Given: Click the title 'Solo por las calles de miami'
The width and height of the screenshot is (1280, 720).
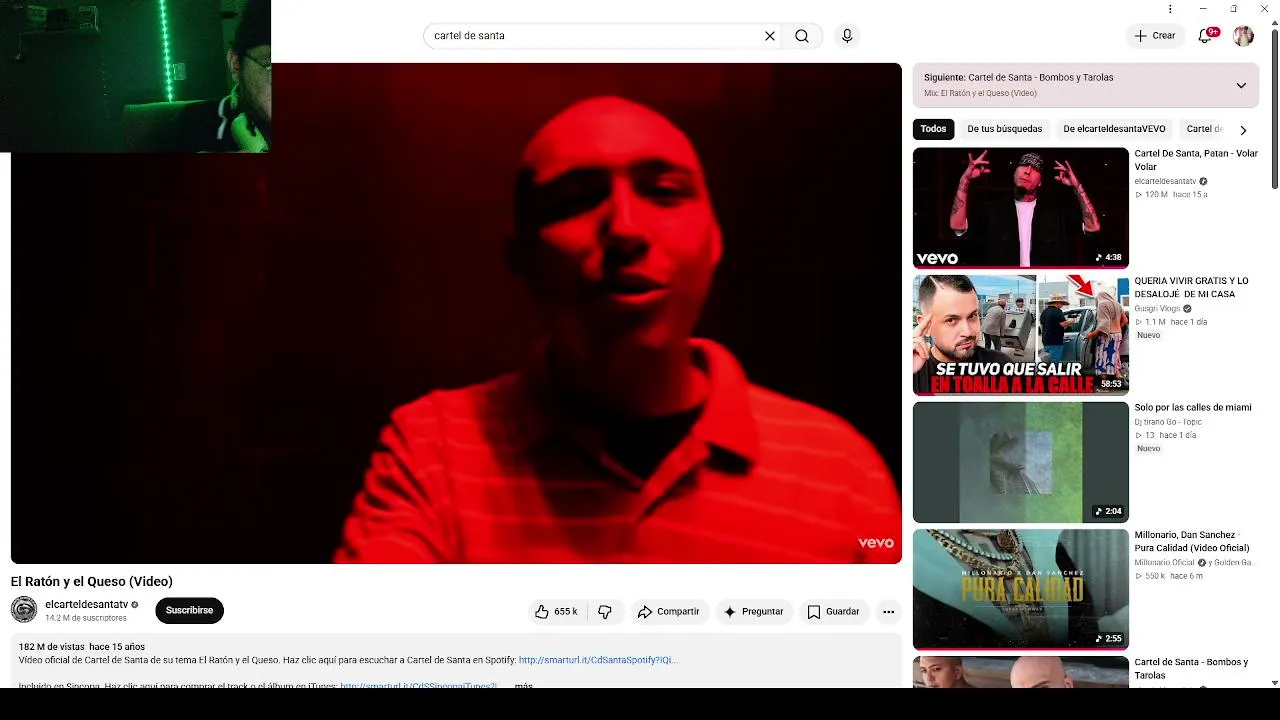Looking at the screenshot, I should [x=1193, y=408].
